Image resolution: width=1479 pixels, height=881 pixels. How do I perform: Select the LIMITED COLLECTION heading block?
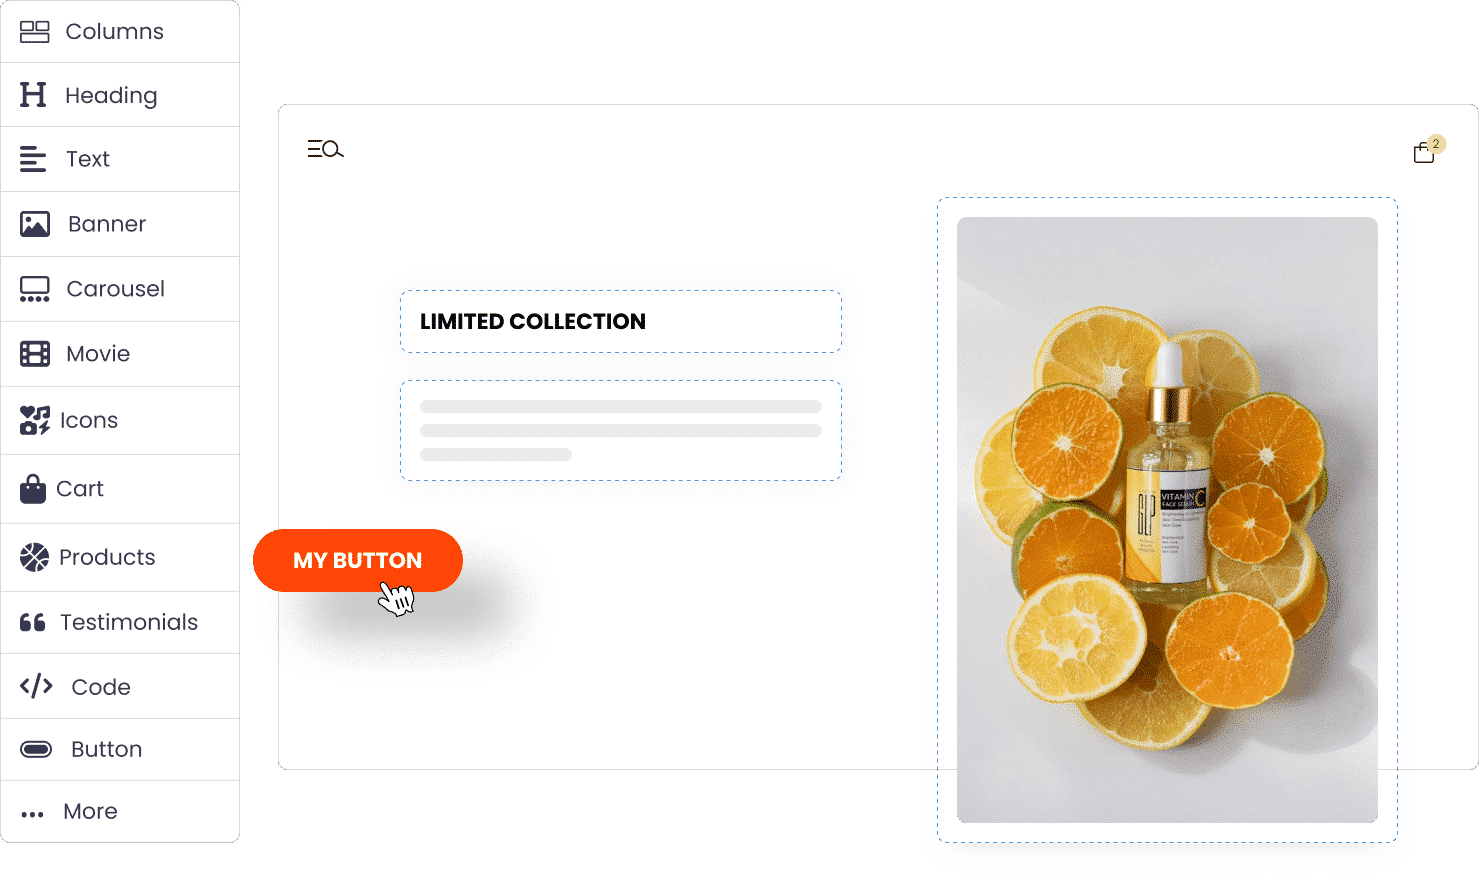(621, 321)
